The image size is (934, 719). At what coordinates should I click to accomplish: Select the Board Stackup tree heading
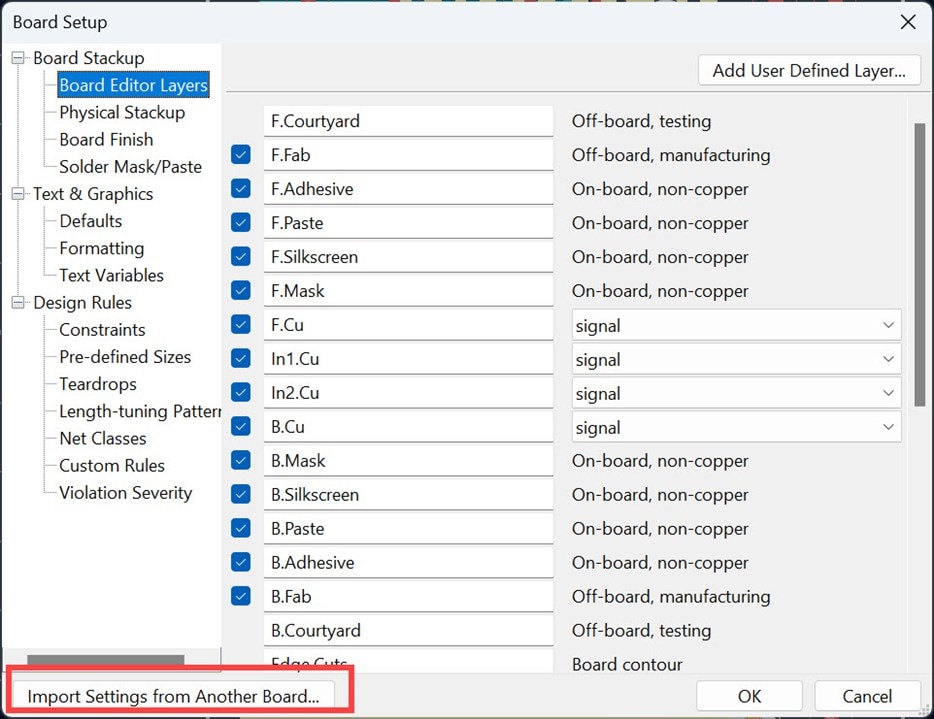[x=89, y=58]
